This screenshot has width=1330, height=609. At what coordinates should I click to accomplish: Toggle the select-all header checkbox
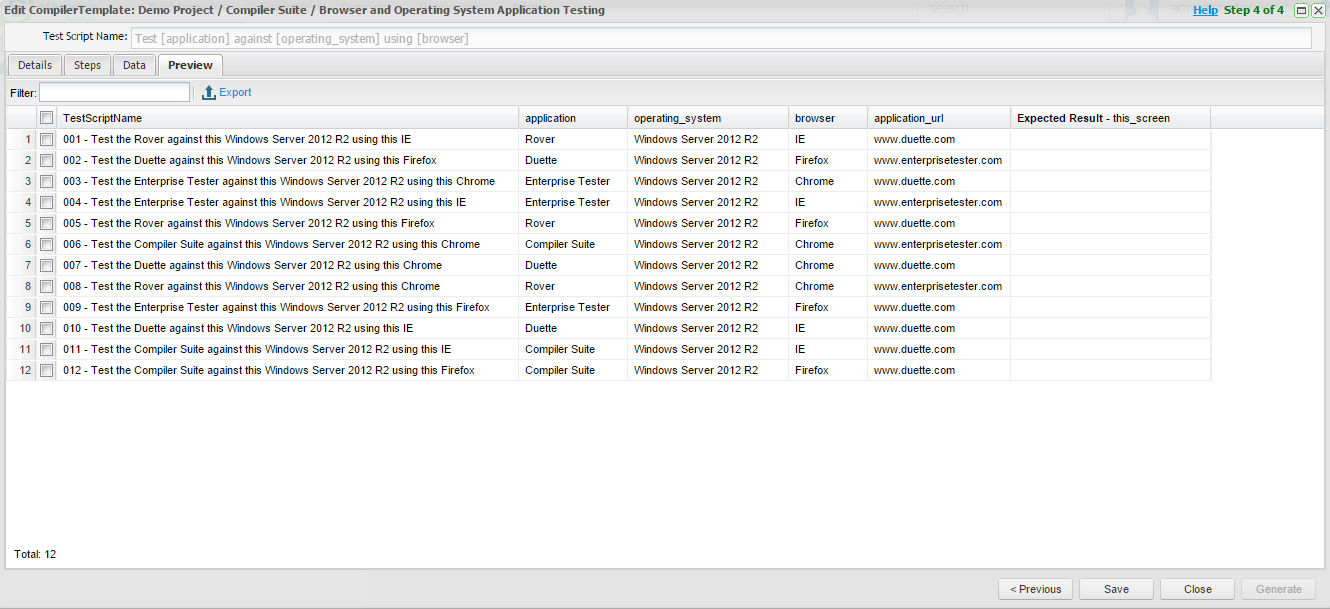(46, 118)
